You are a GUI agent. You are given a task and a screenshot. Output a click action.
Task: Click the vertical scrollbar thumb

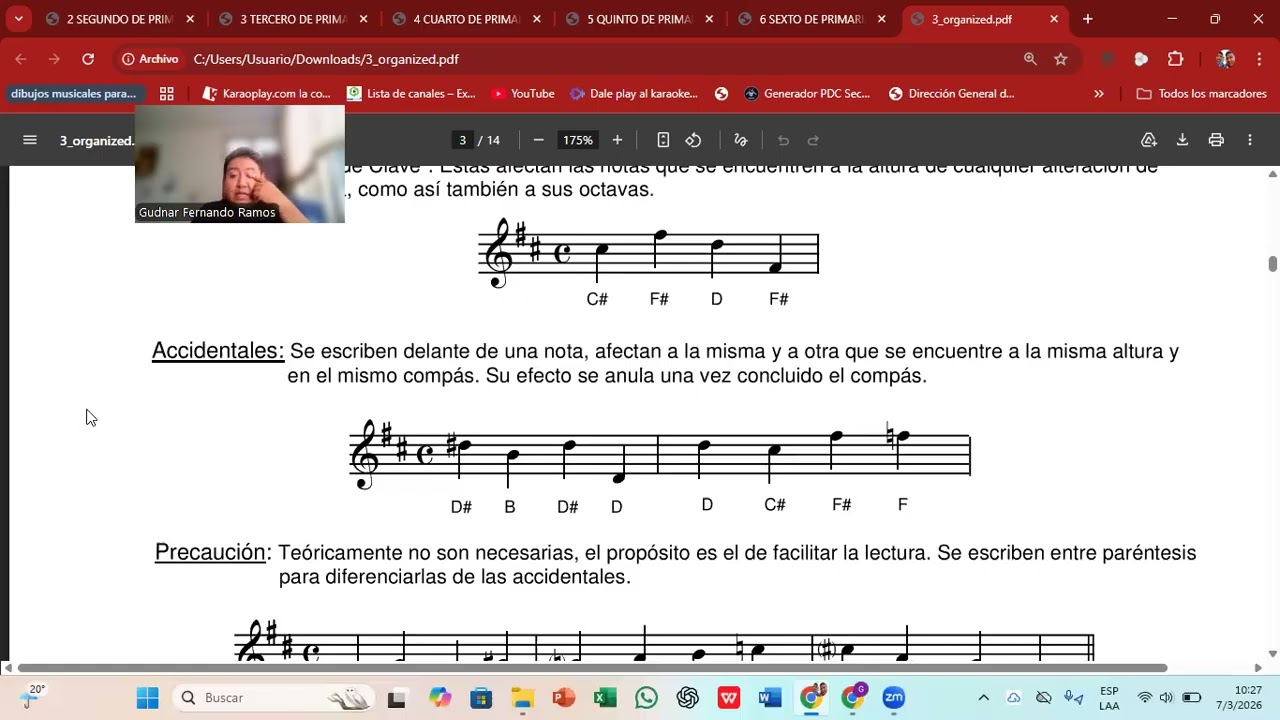tap(1272, 264)
